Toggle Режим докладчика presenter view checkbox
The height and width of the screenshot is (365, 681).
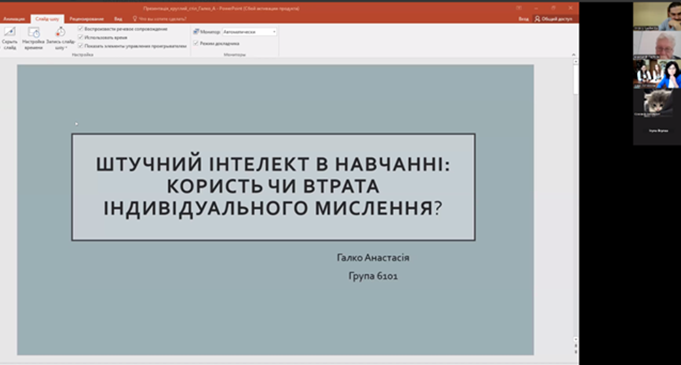[196, 43]
